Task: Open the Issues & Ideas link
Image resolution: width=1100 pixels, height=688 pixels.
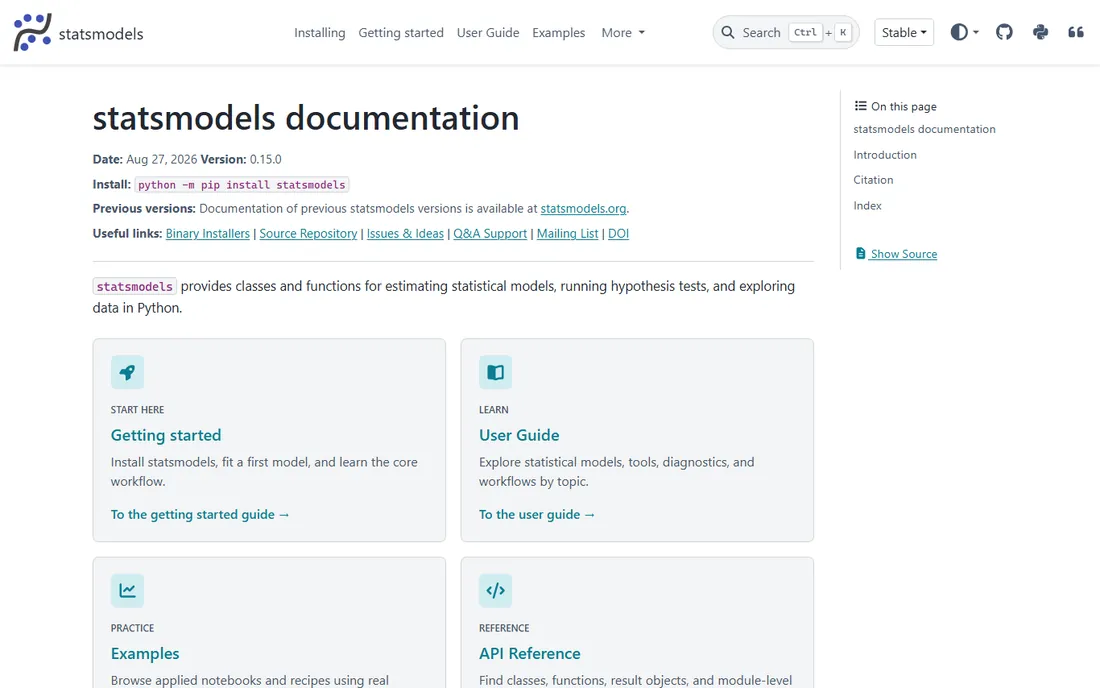Action: click(x=405, y=234)
